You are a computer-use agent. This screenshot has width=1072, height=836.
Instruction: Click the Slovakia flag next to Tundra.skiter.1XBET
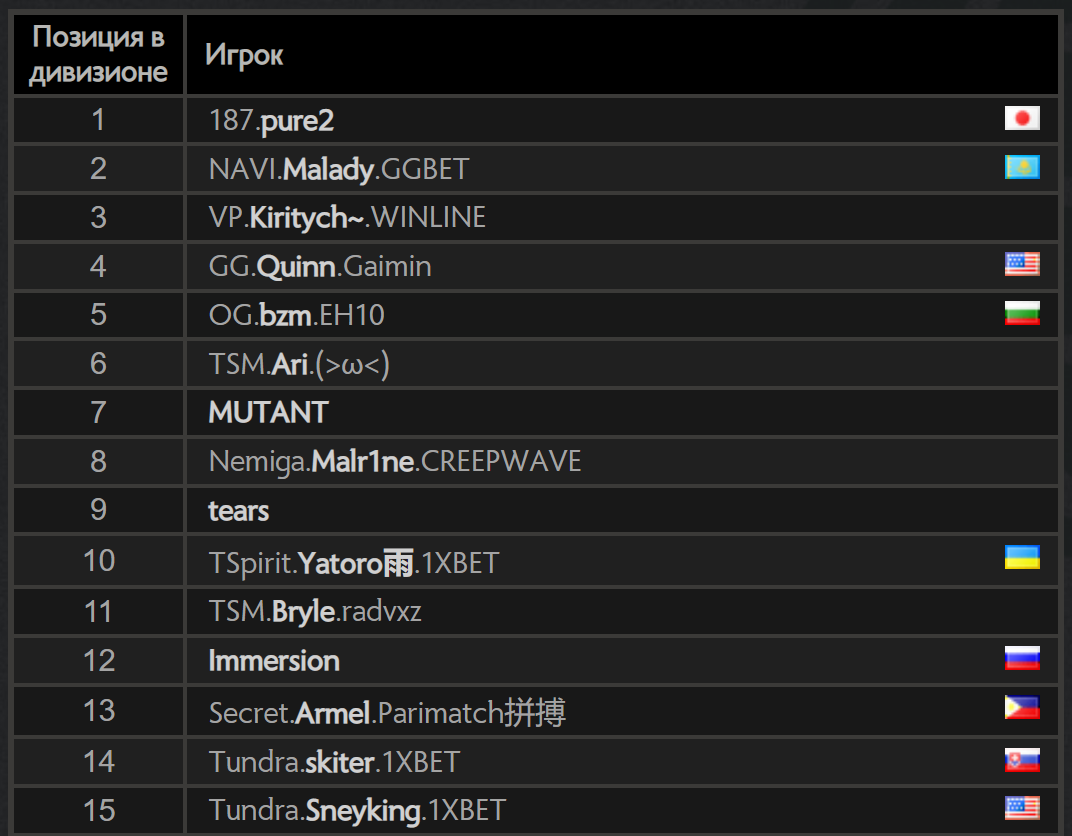1022,759
